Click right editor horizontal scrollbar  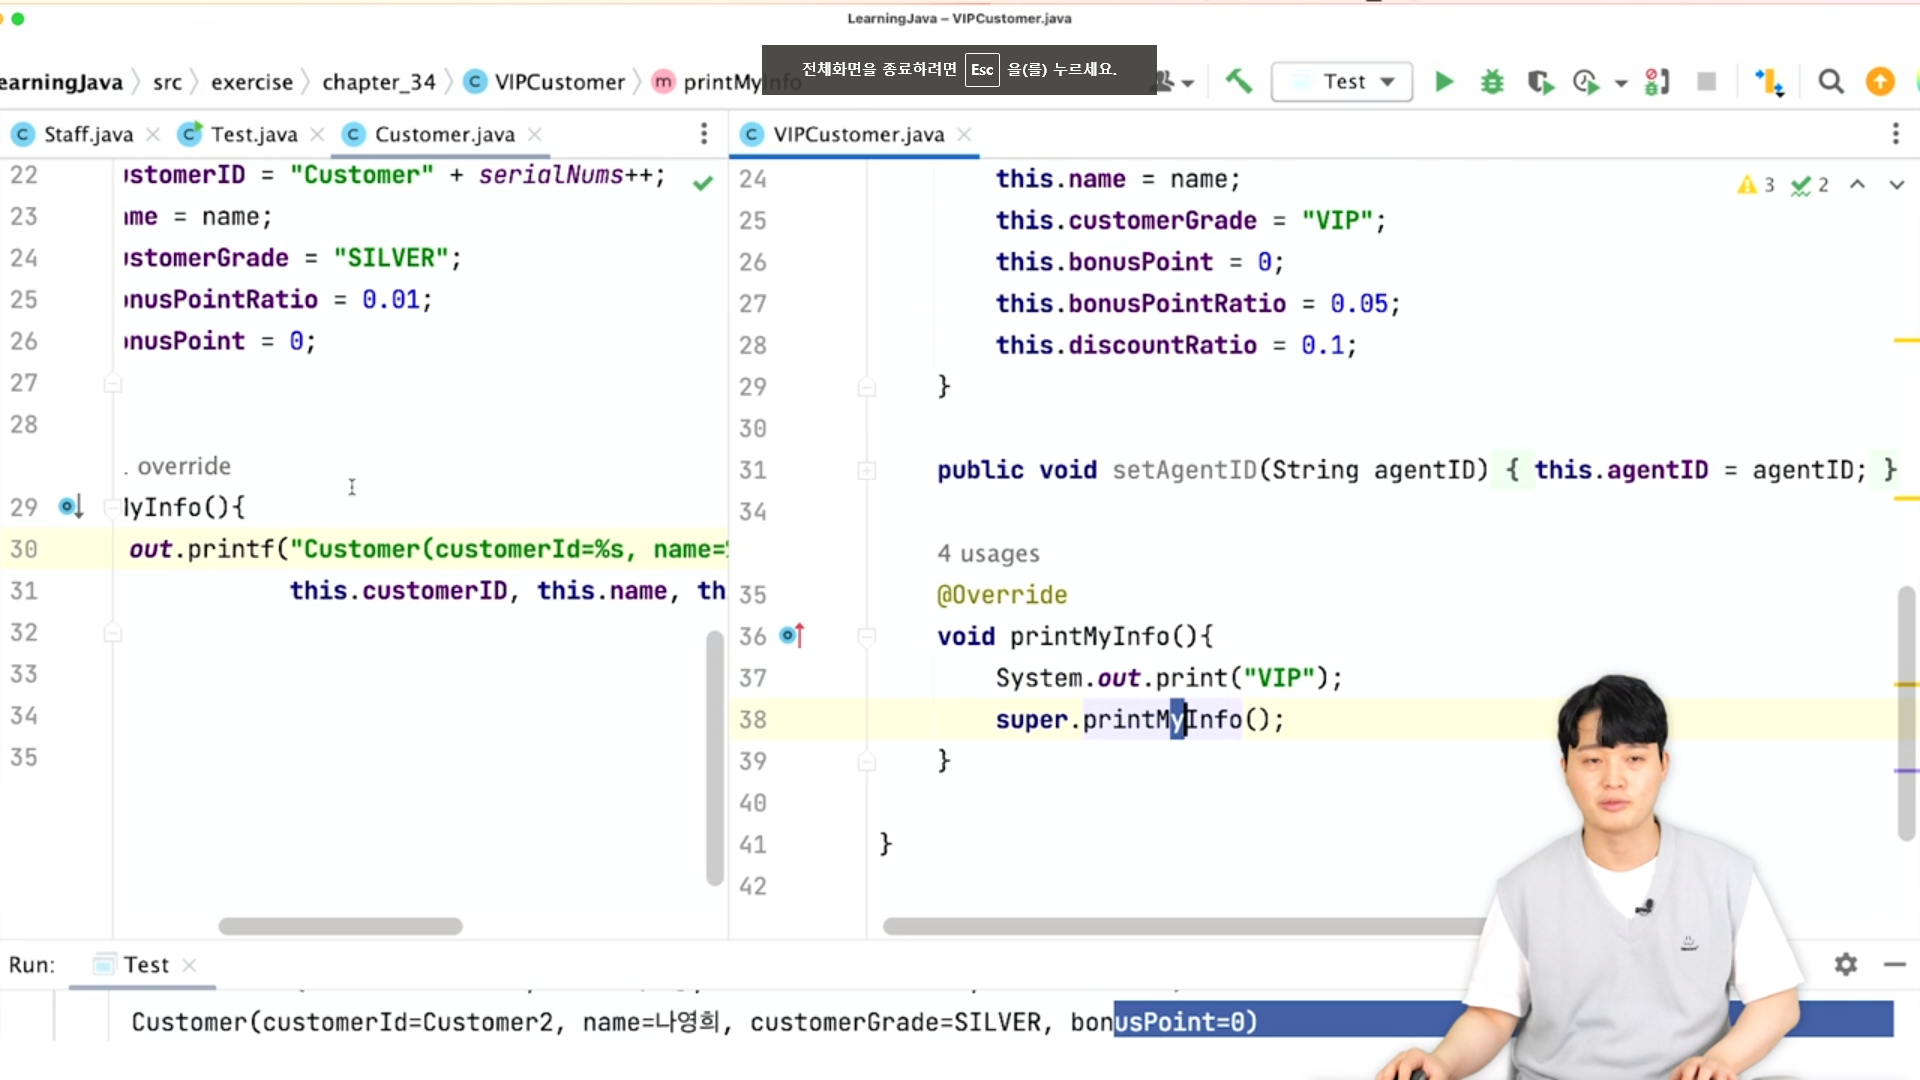pos(1180,926)
